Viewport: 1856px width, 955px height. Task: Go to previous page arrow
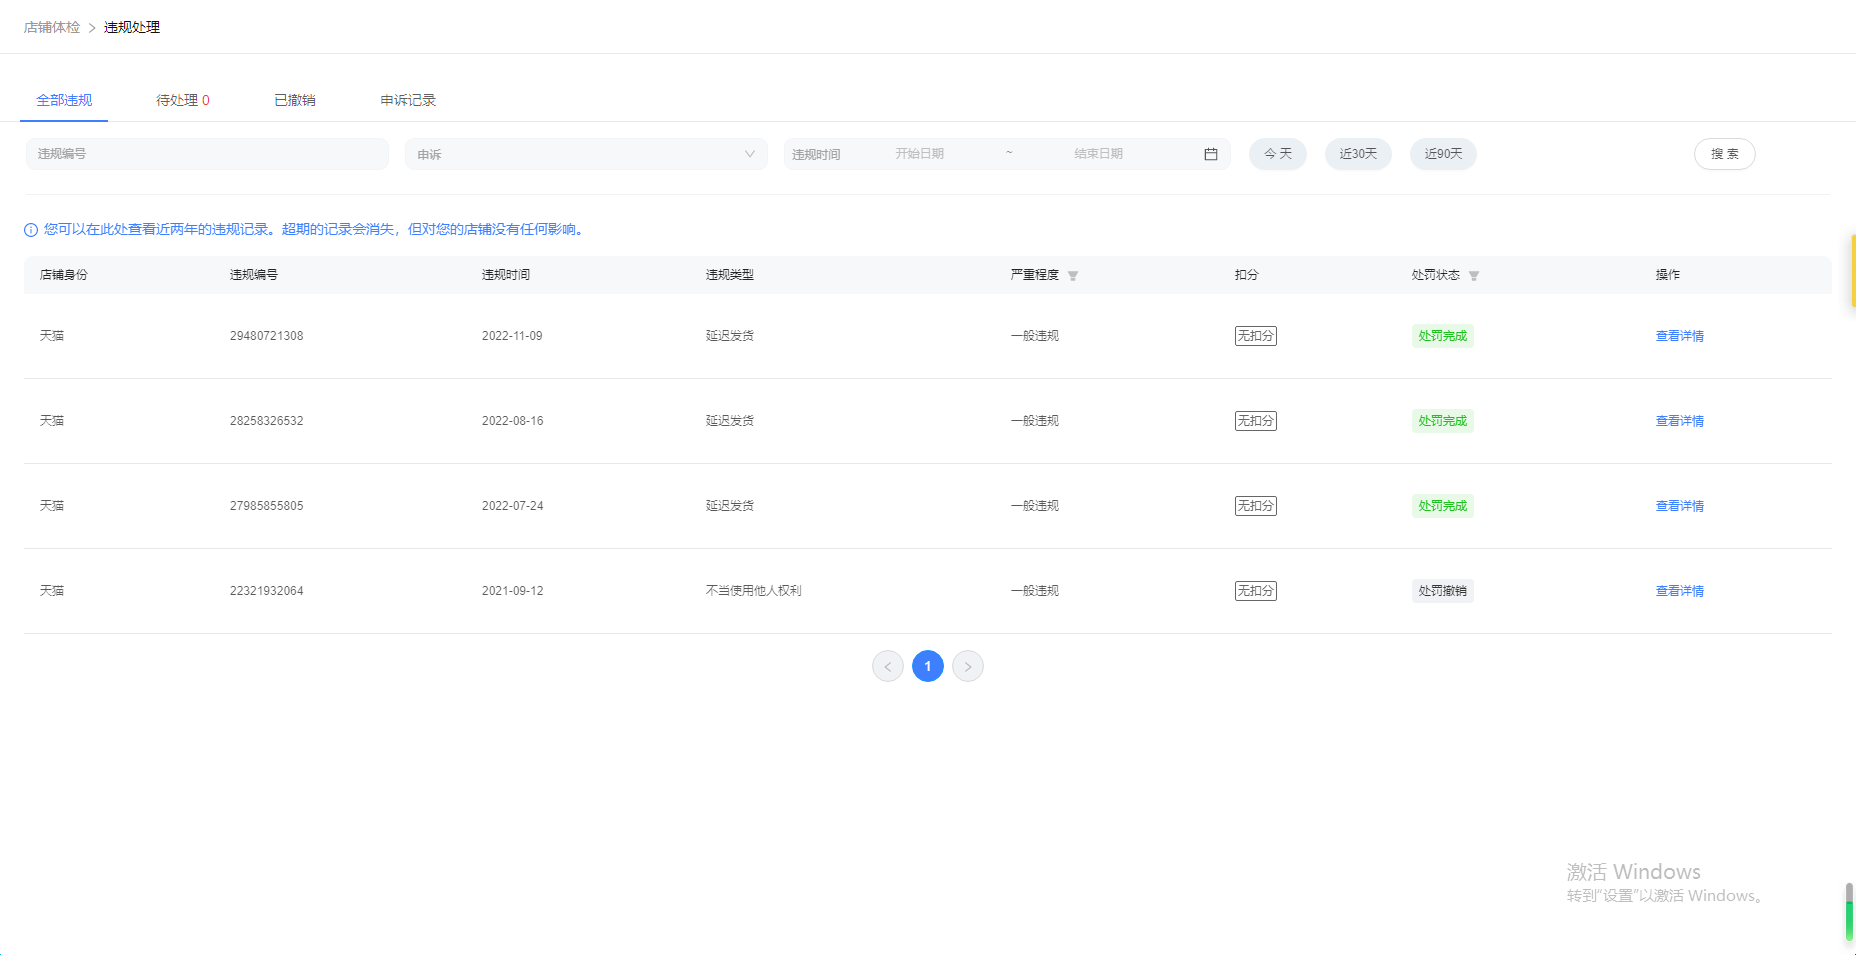tap(888, 666)
